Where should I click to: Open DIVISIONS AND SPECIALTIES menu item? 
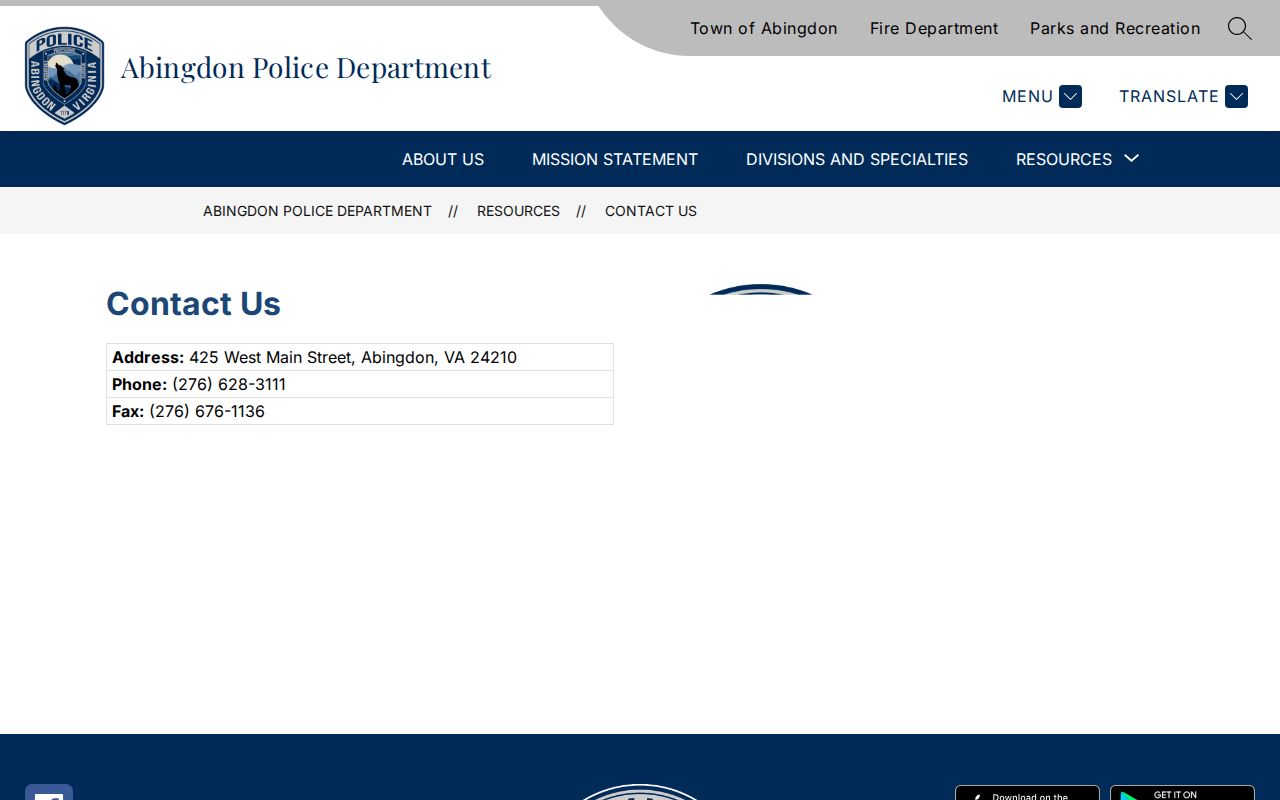tap(857, 159)
